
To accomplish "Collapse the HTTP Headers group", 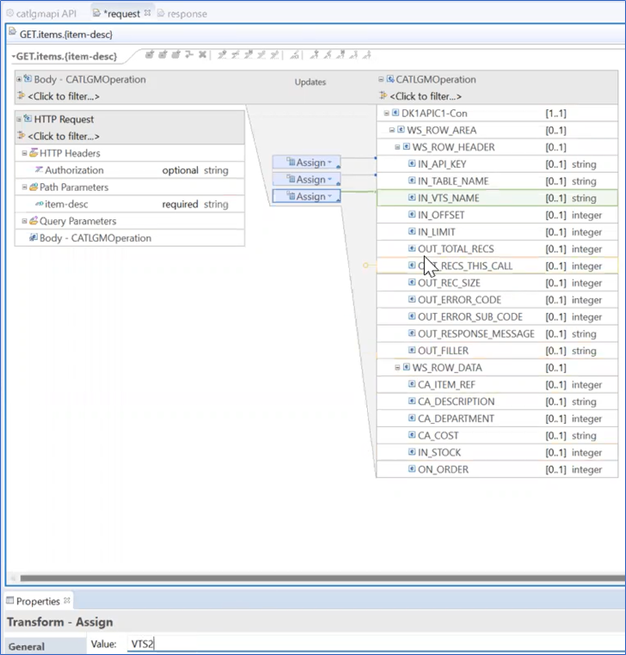I will (x=25, y=153).
